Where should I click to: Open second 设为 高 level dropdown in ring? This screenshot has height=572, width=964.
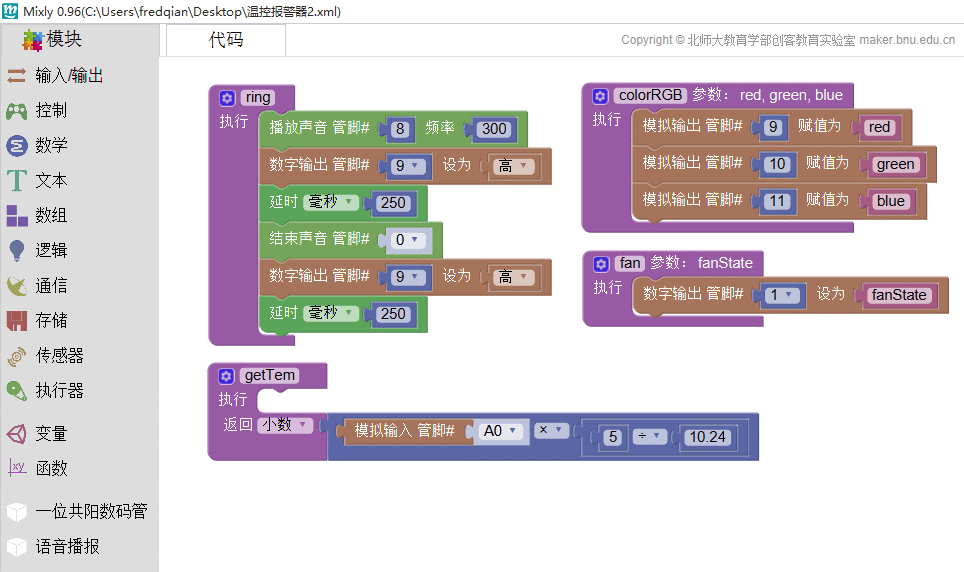(x=513, y=277)
